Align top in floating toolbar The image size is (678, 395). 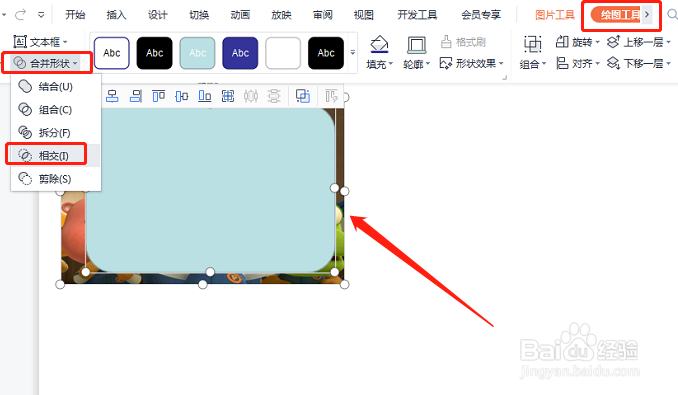click(159, 96)
